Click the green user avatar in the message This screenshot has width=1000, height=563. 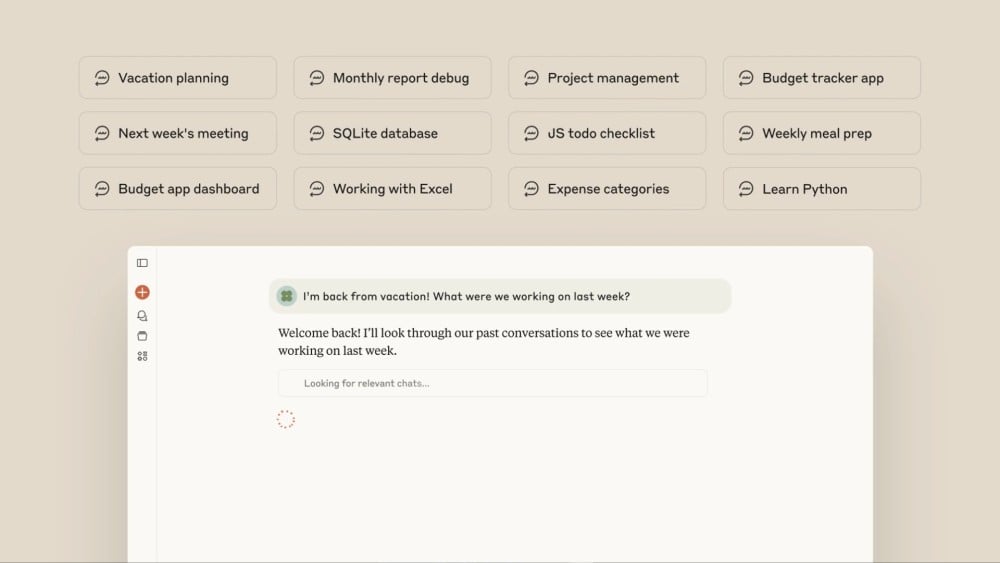click(x=287, y=296)
